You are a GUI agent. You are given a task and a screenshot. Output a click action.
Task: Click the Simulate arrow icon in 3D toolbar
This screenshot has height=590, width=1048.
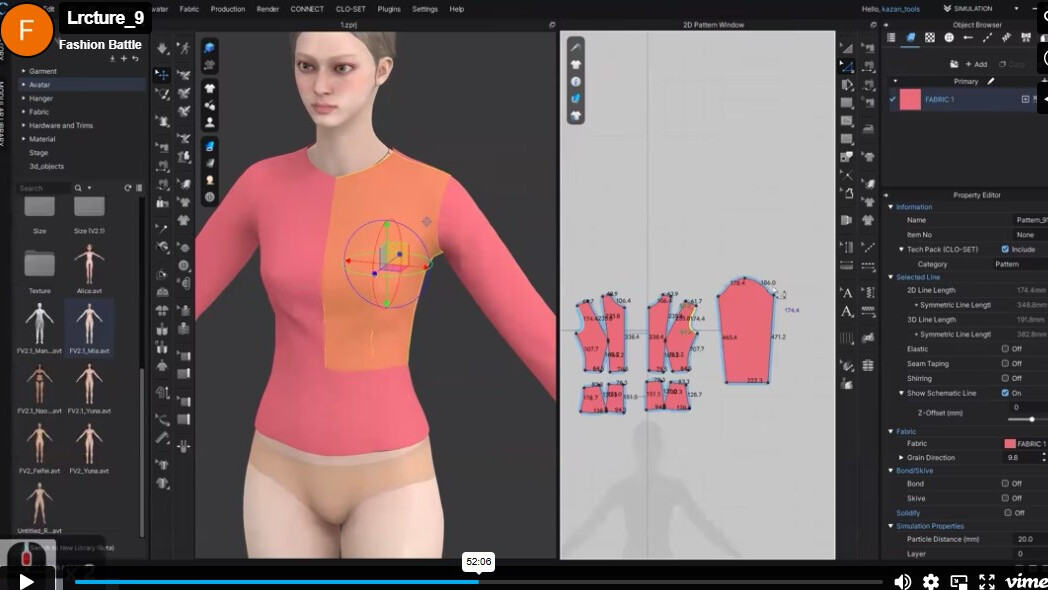pyautogui.click(x=162, y=48)
